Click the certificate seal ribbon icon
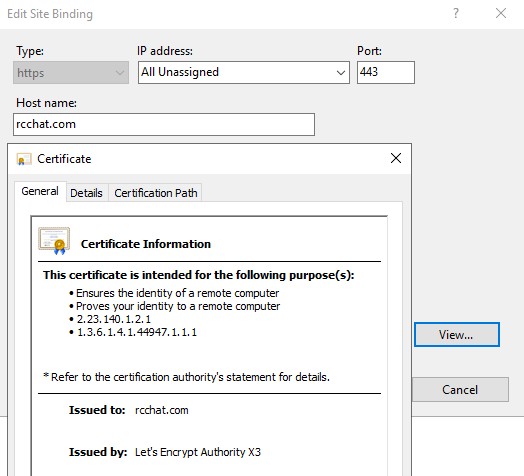 point(54,241)
